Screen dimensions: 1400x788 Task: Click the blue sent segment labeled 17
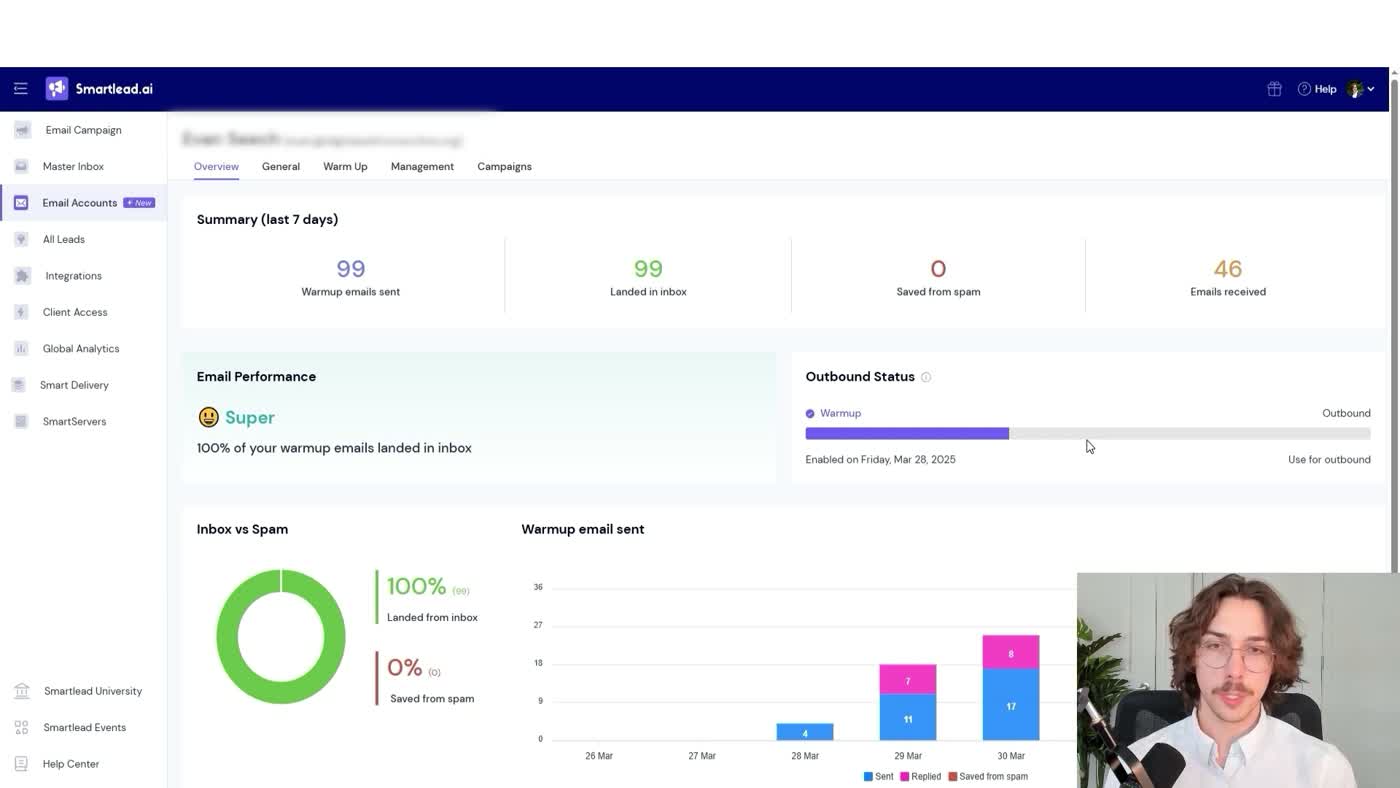pyautogui.click(x=1011, y=705)
